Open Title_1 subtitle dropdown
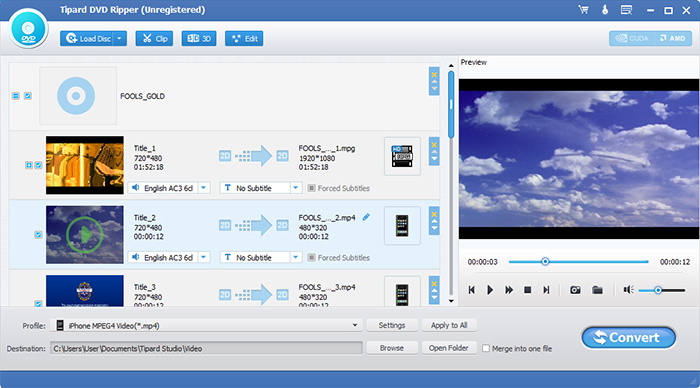The width and height of the screenshot is (700, 388). 296,188
